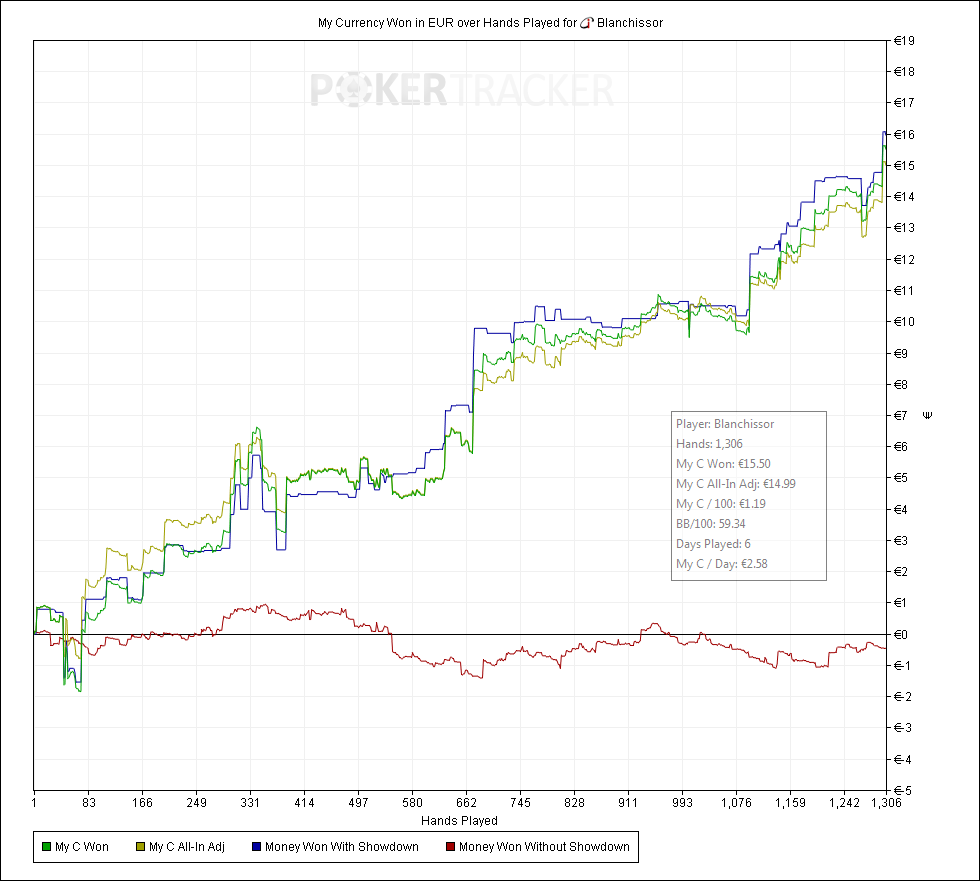Click the 'Hands Played' x-axis title
This screenshot has height=881, width=980.
459,821
